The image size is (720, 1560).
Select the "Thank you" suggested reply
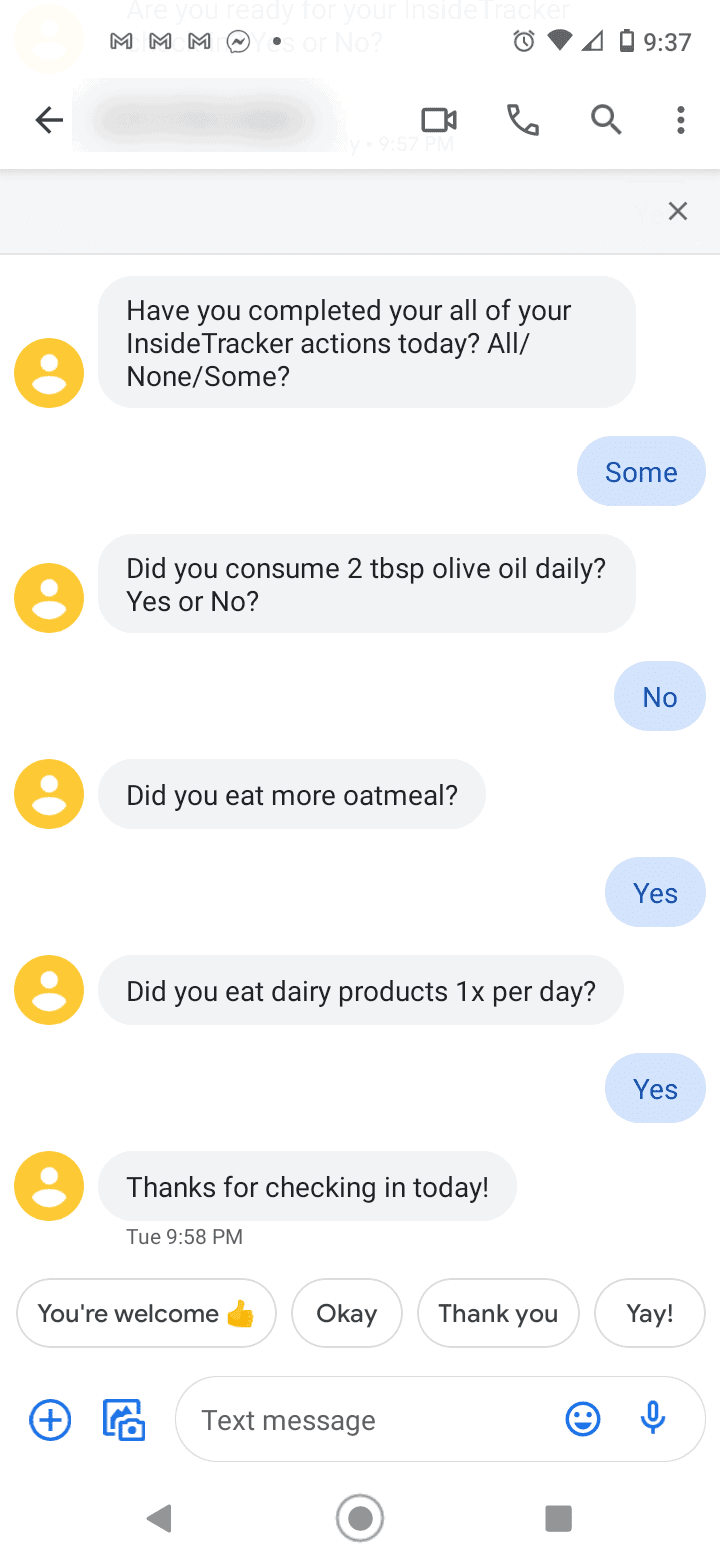click(498, 1313)
